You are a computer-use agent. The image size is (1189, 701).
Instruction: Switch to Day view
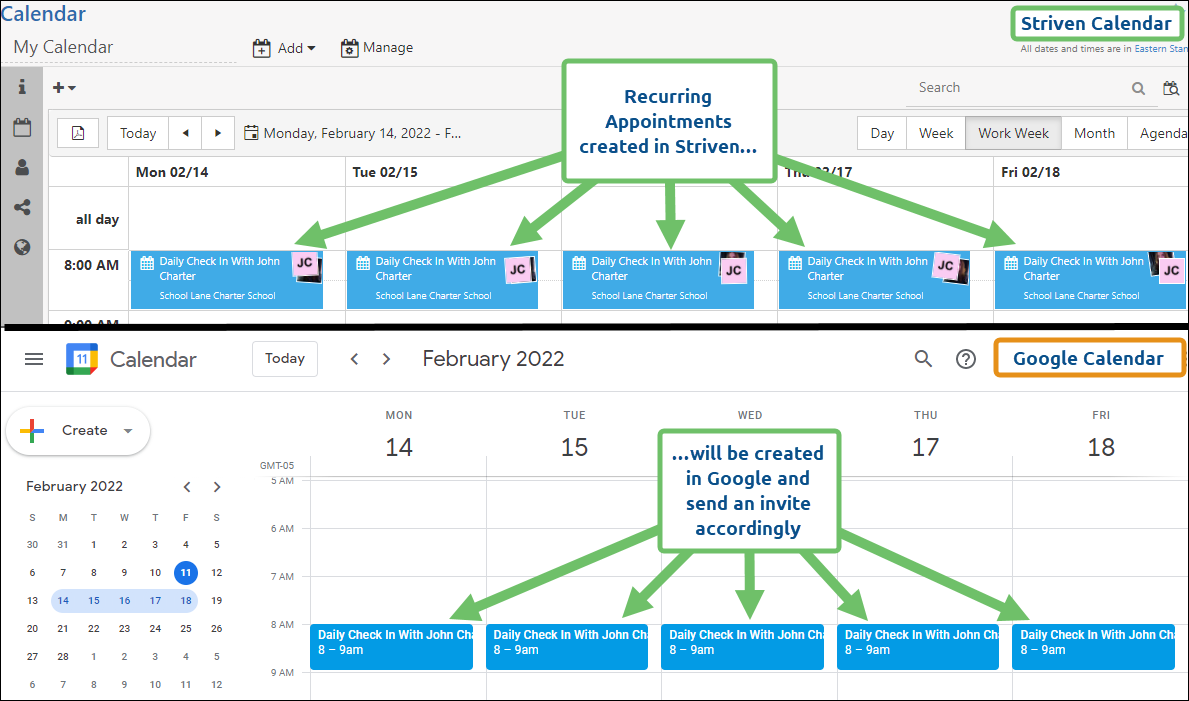[x=882, y=133]
